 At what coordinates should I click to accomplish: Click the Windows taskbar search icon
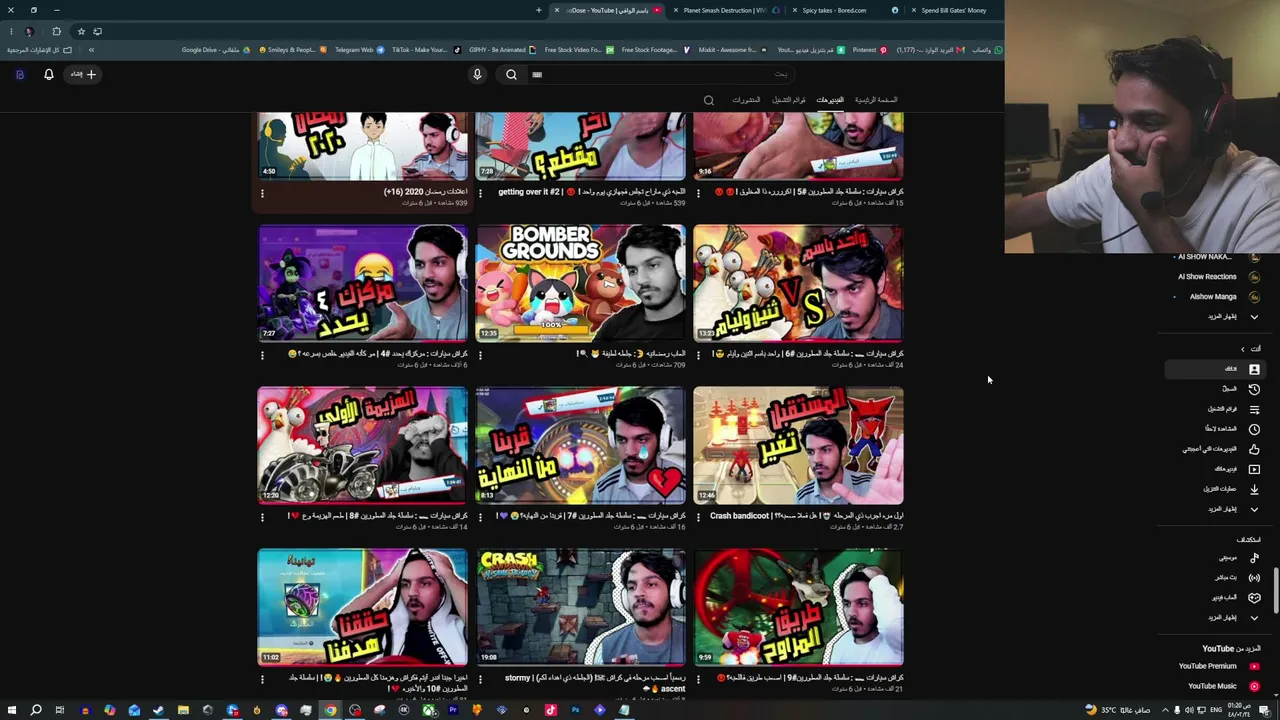pyautogui.click(x=35, y=710)
